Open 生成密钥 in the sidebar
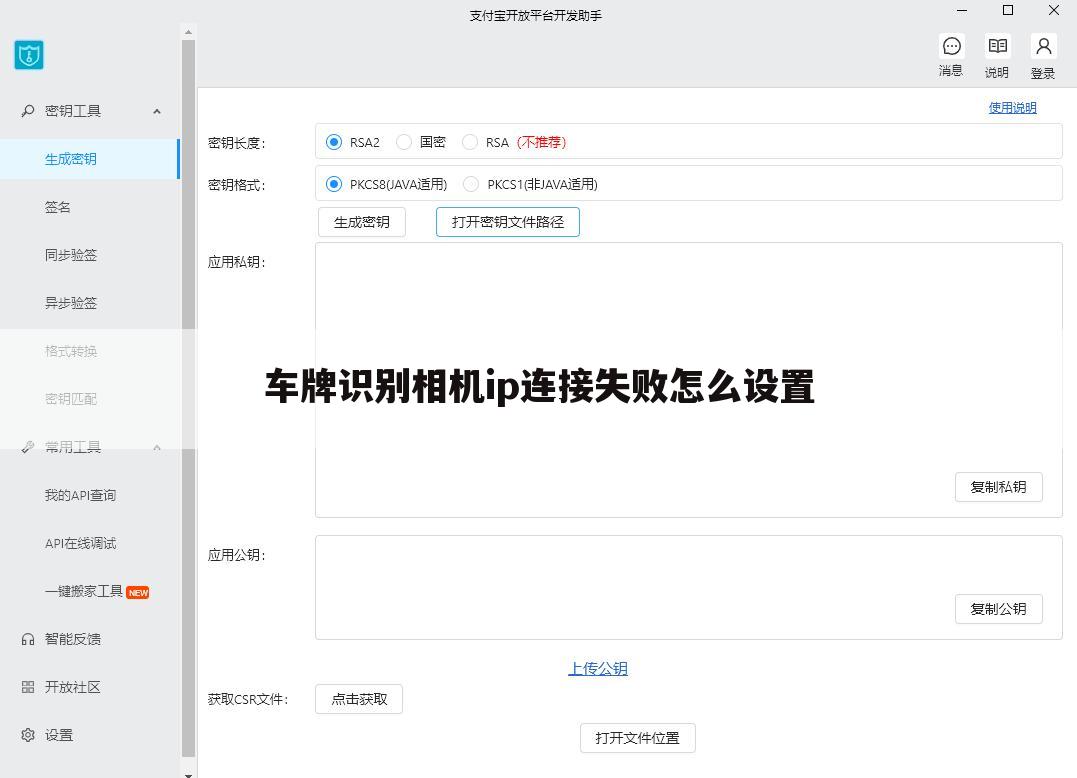 click(x=89, y=159)
